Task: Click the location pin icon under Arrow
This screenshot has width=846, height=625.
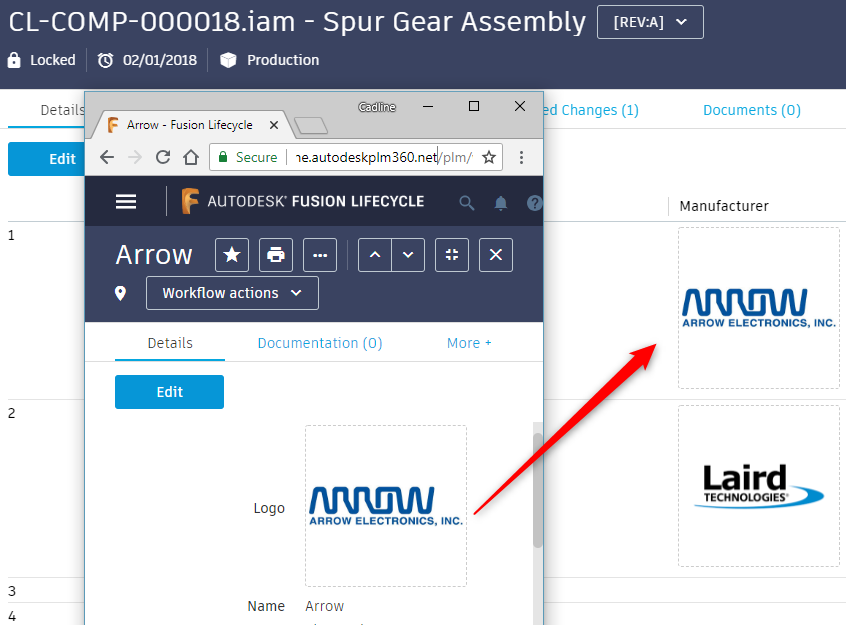Action: click(120, 293)
